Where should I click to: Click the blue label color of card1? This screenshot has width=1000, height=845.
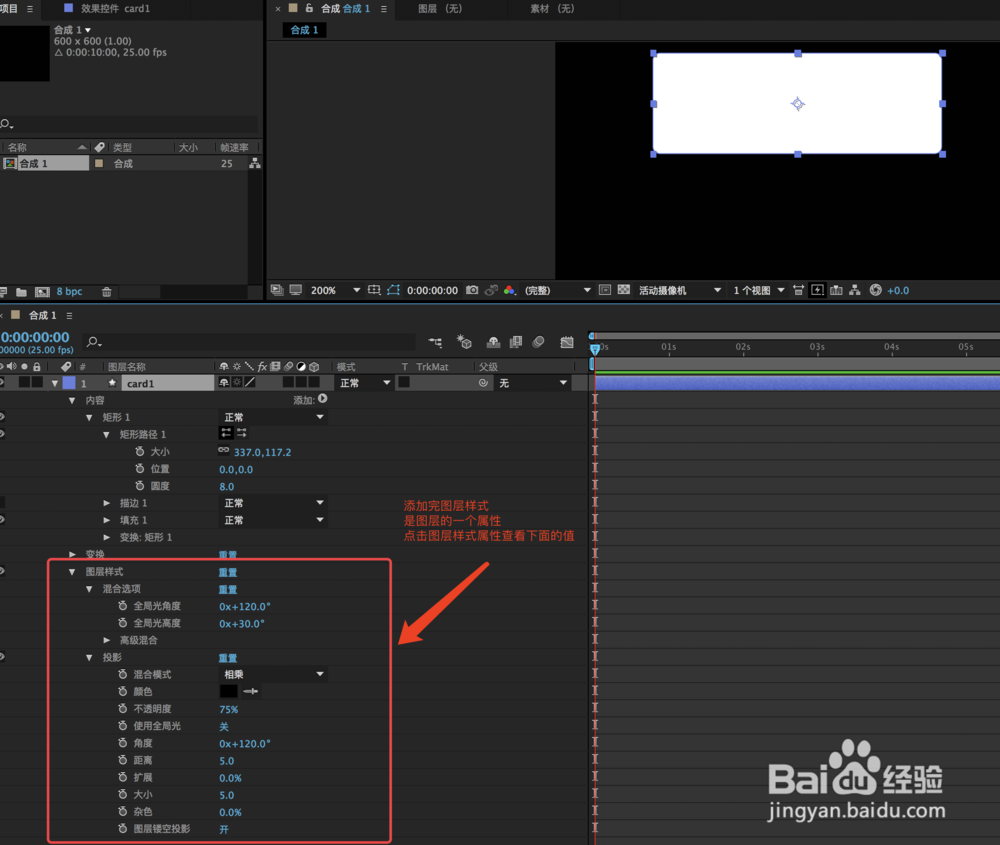click(69, 383)
